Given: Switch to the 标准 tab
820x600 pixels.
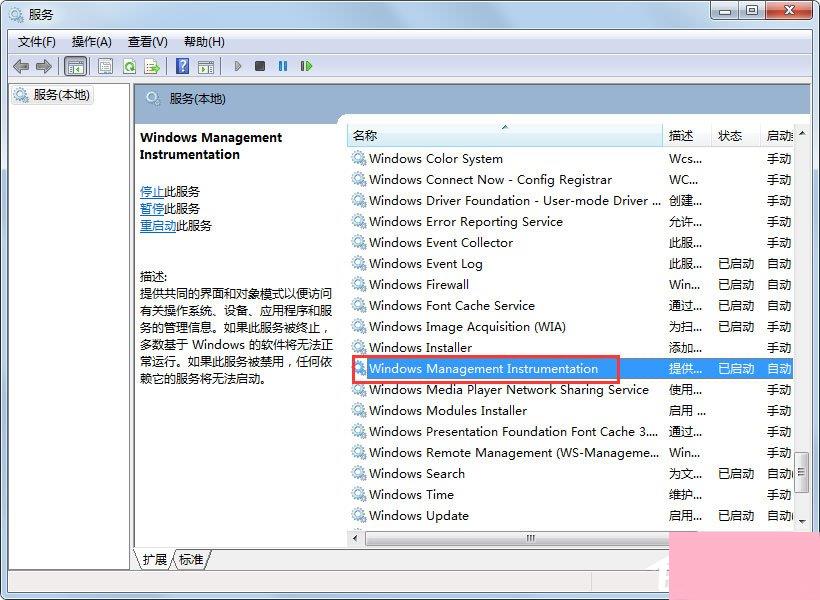Looking at the screenshot, I should click(191, 559).
